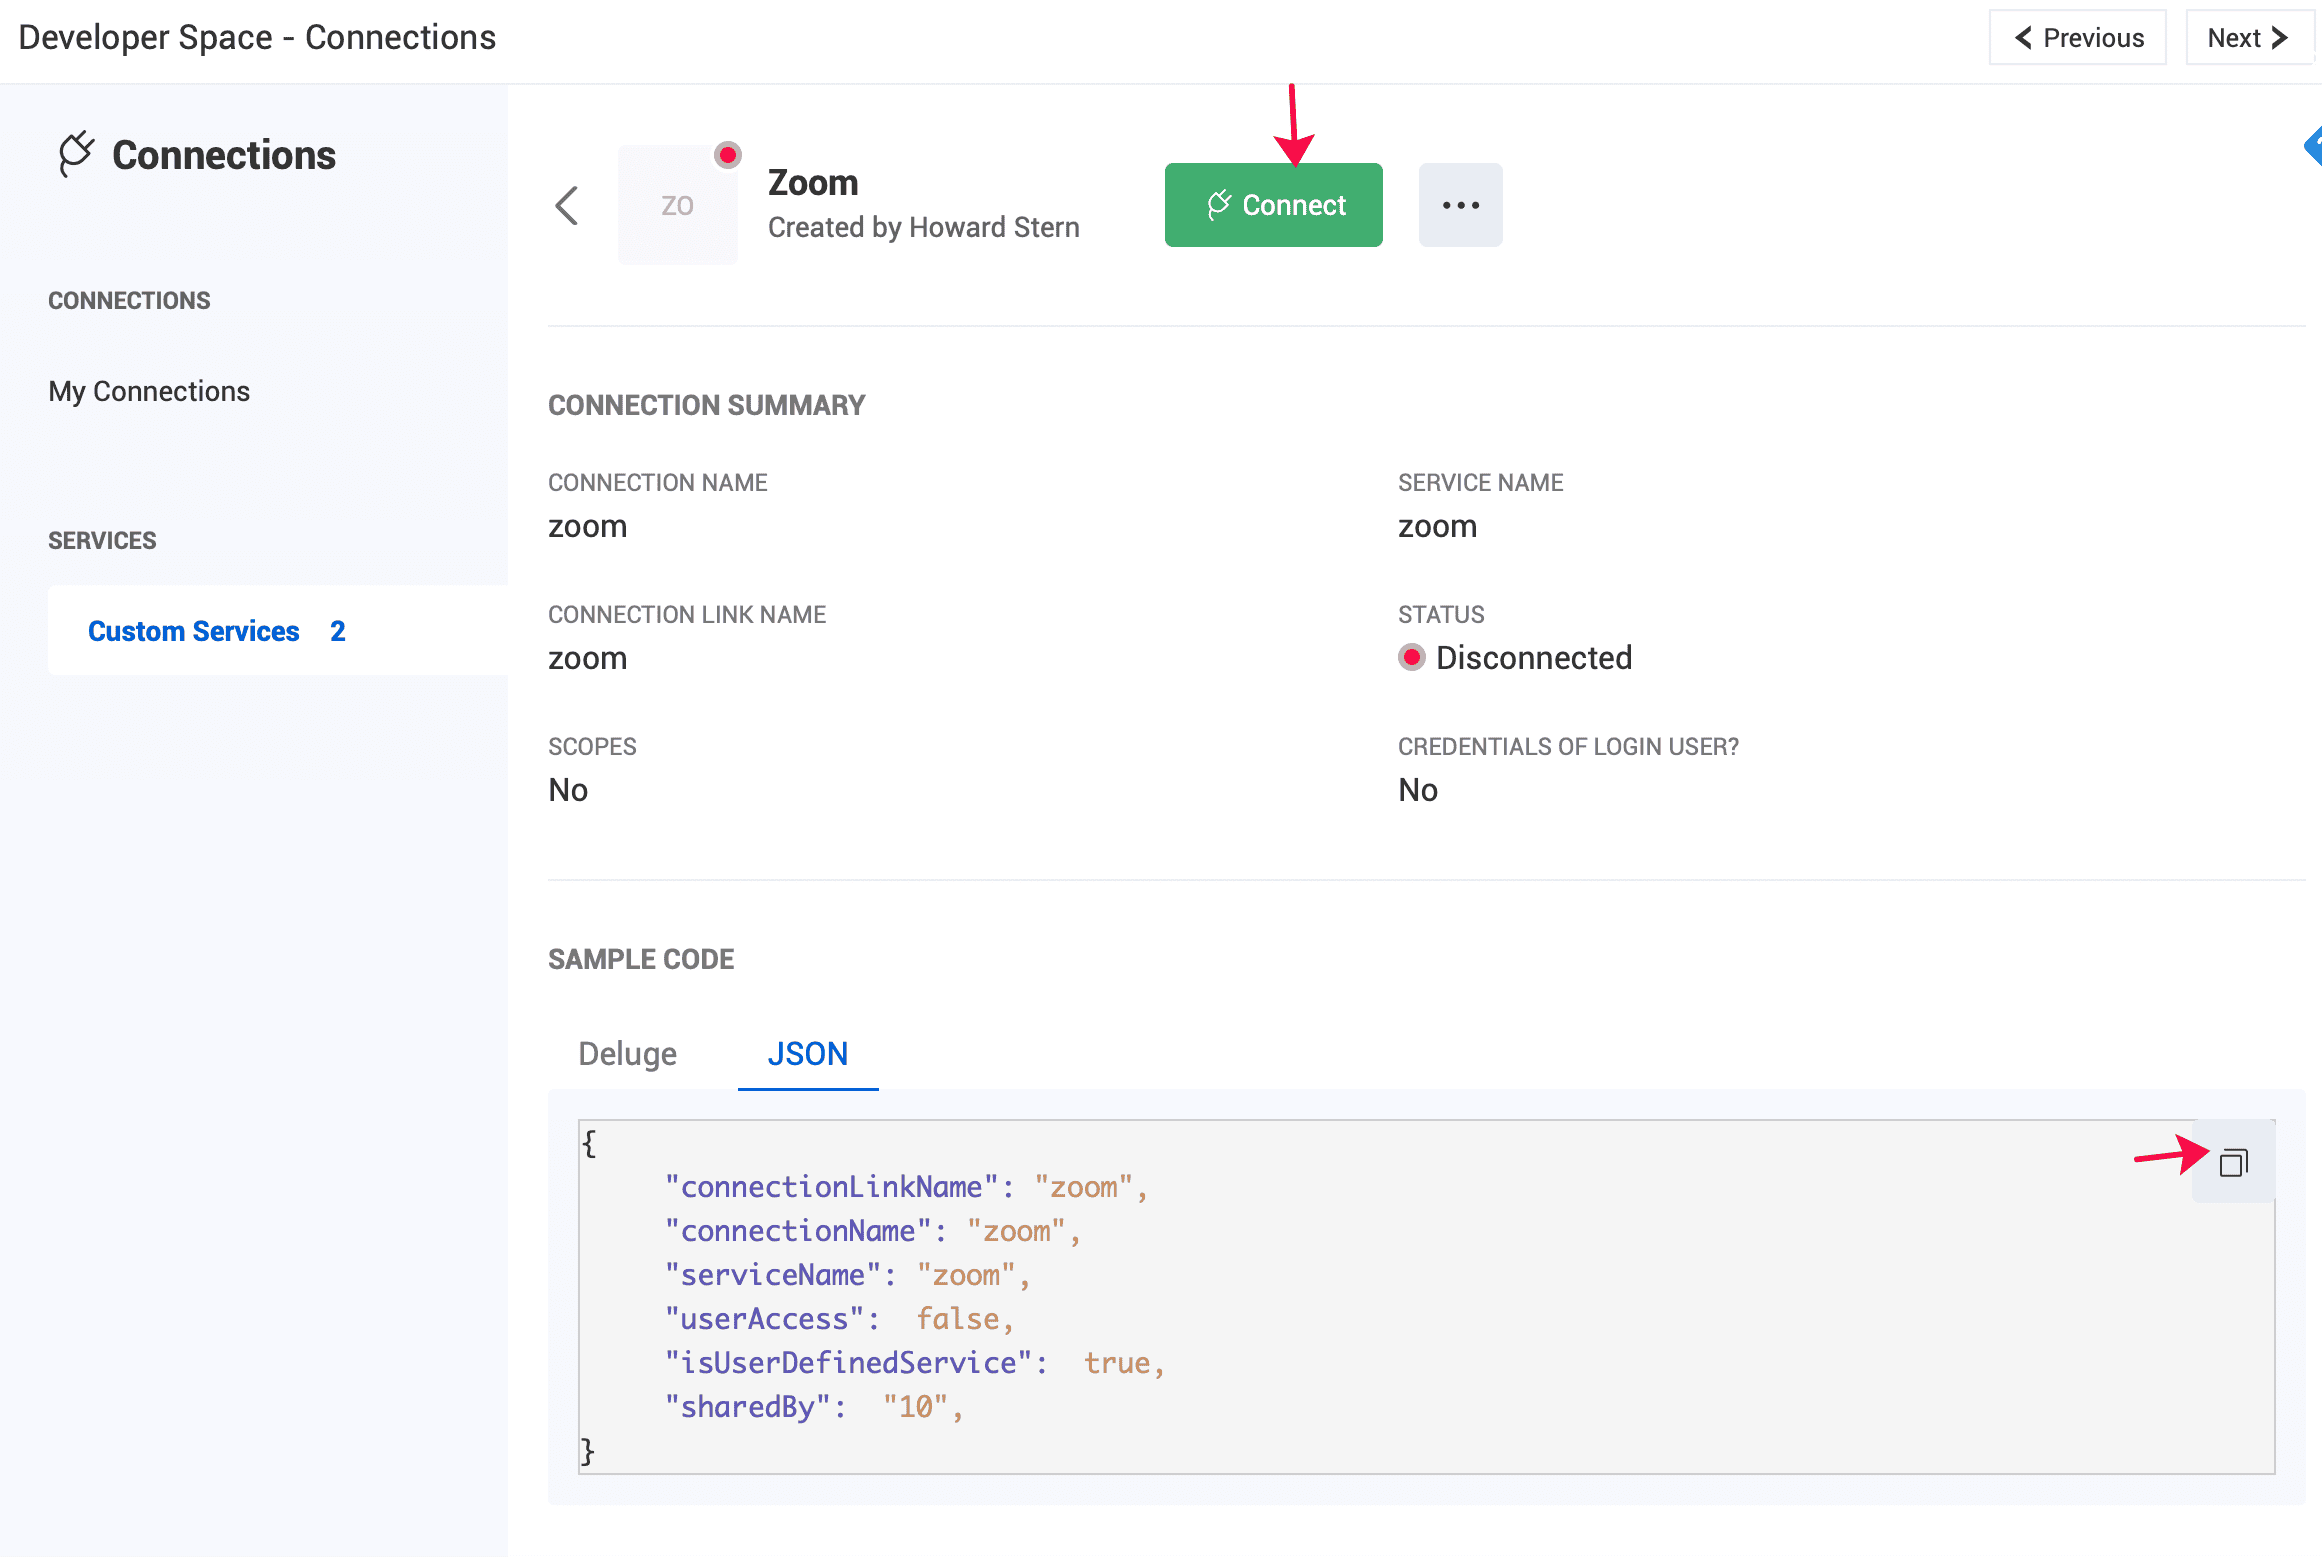The height and width of the screenshot is (1557, 2322).
Task: Click the zoom value under Connection Link Name
Action: click(588, 659)
